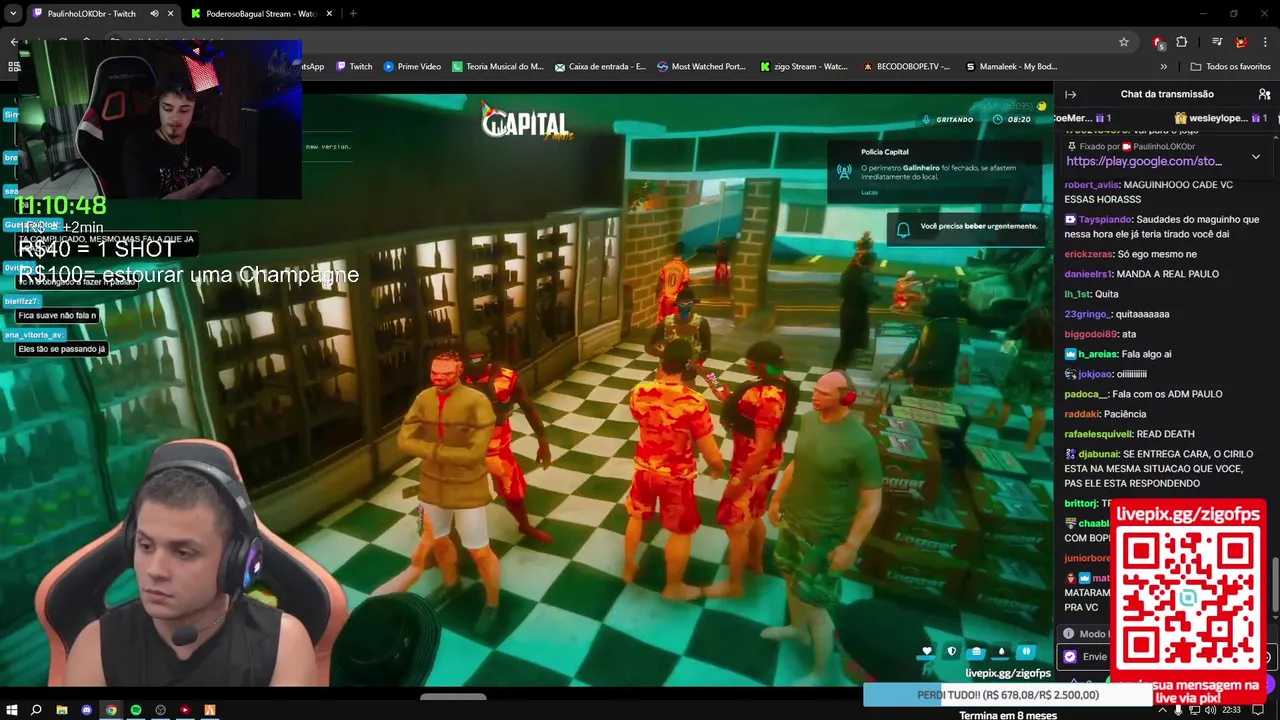Open the Twitch bookmark
This screenshot has height=720, width=1280.
pyautogui.click(x=354, y=67)
